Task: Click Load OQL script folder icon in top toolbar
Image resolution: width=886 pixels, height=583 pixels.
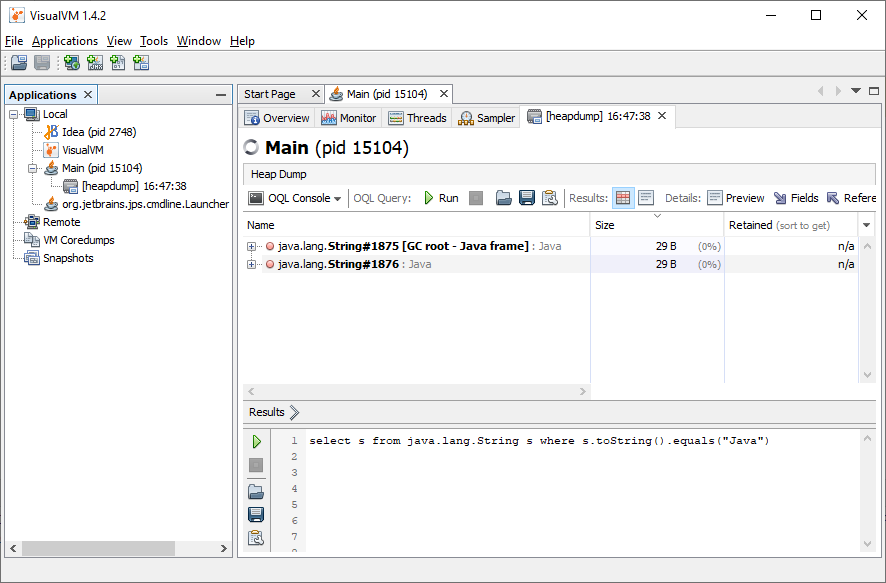Action: pos(504,198)
